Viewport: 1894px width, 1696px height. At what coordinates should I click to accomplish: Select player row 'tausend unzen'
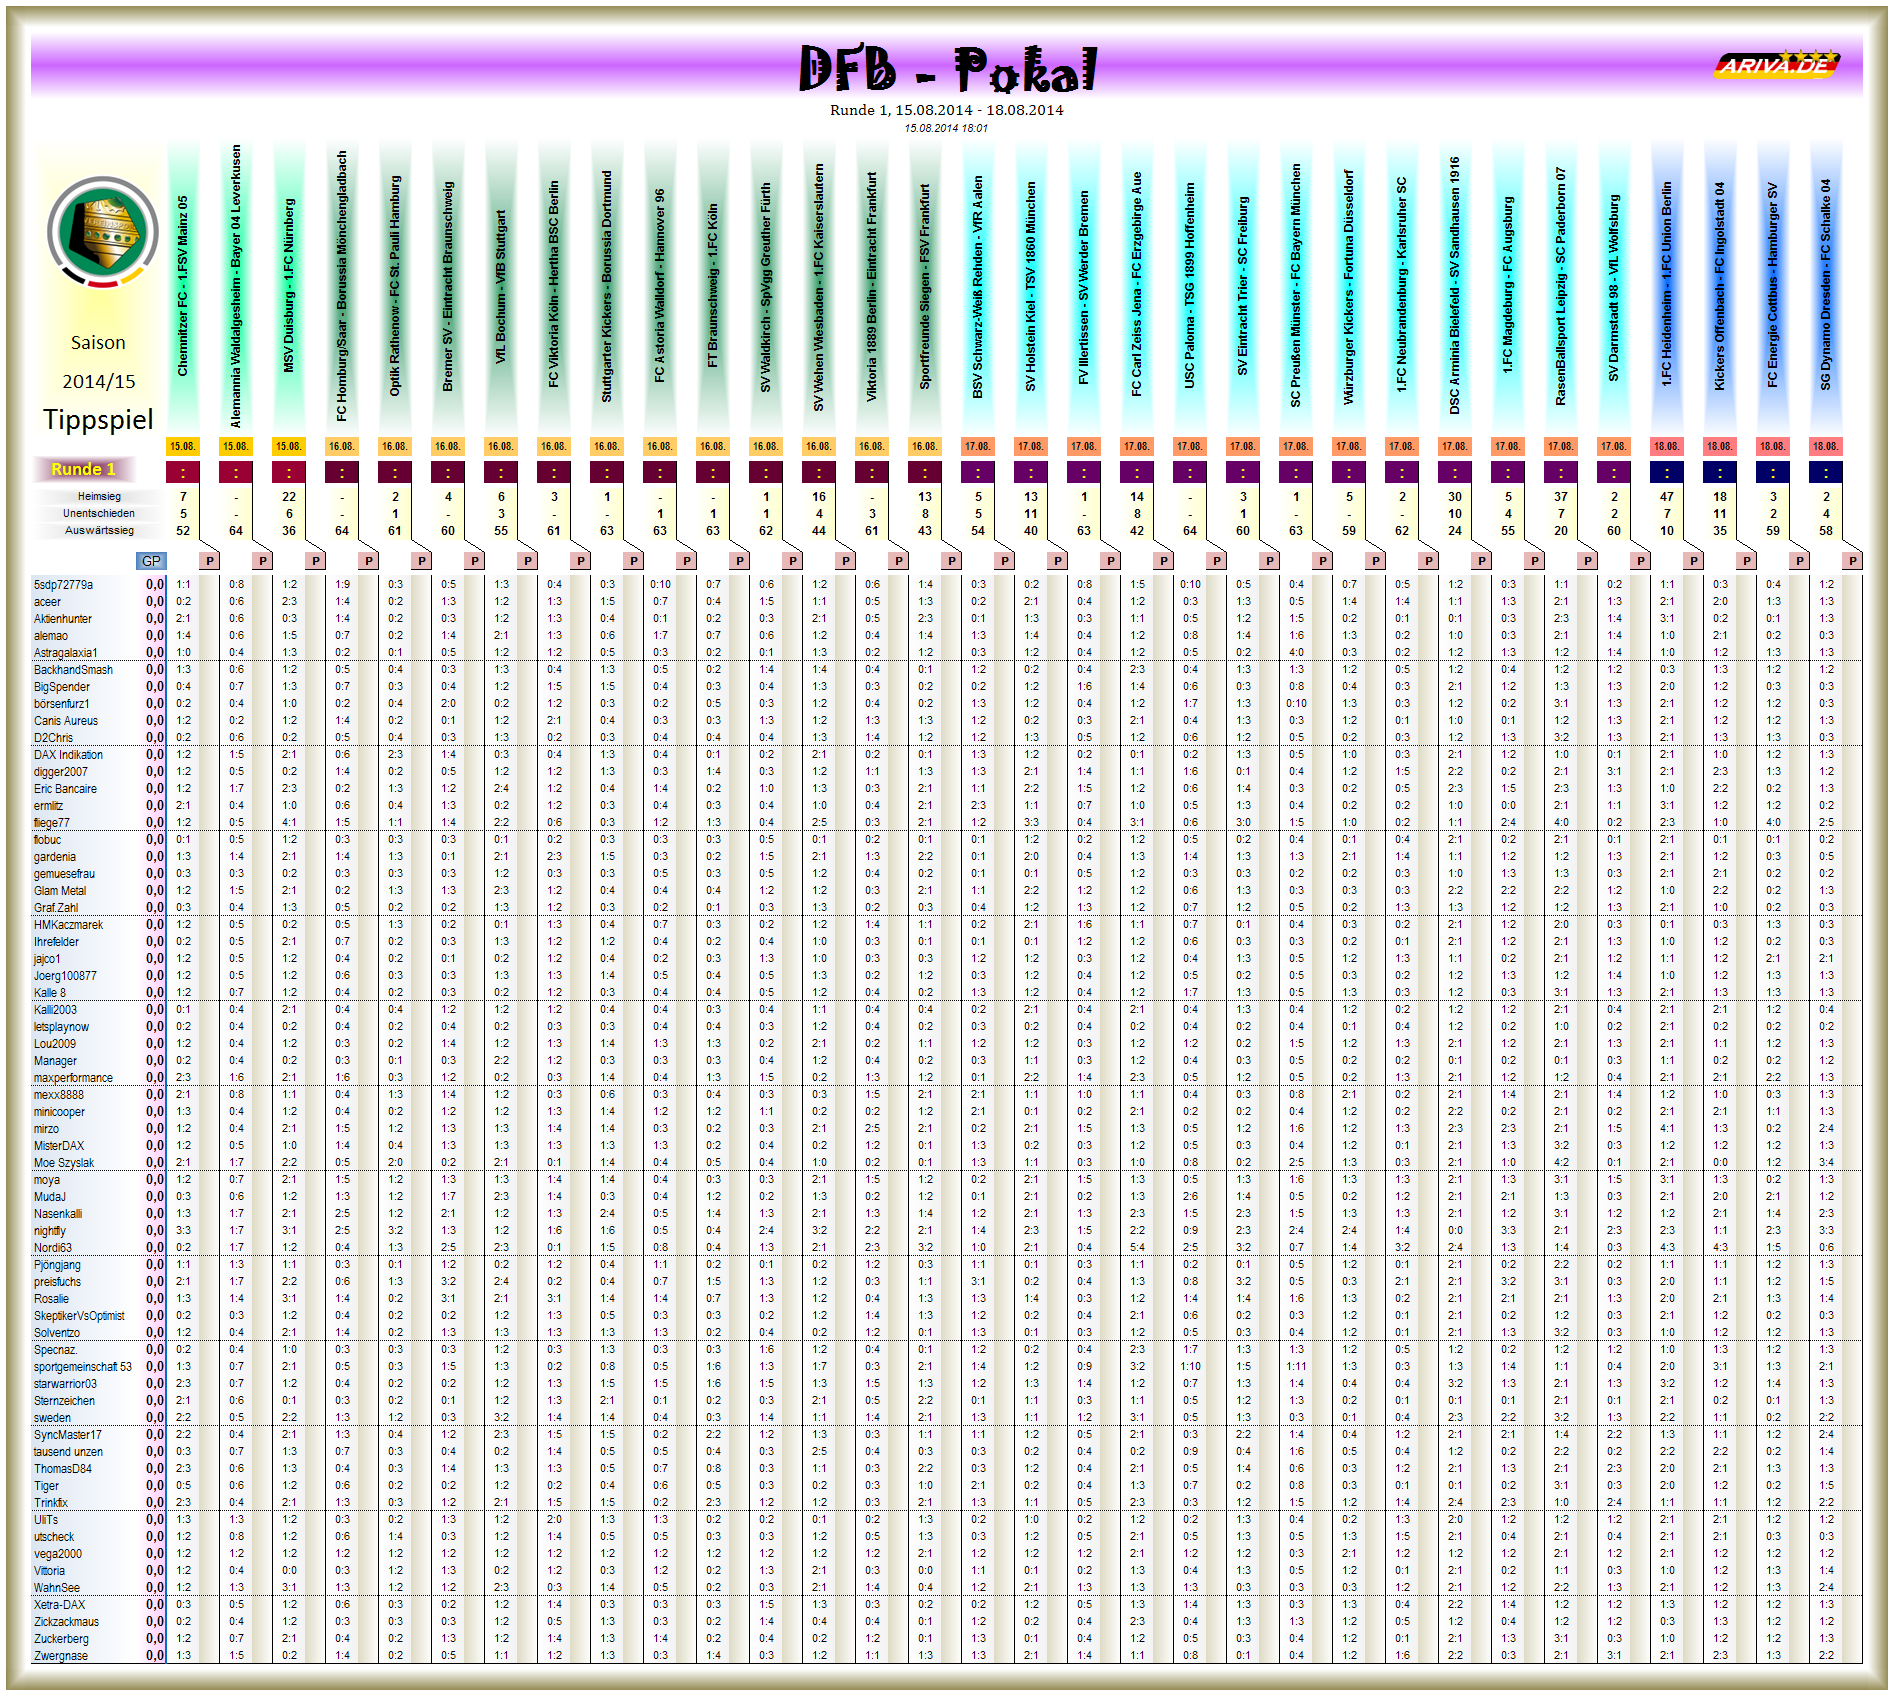[946, 1451]
